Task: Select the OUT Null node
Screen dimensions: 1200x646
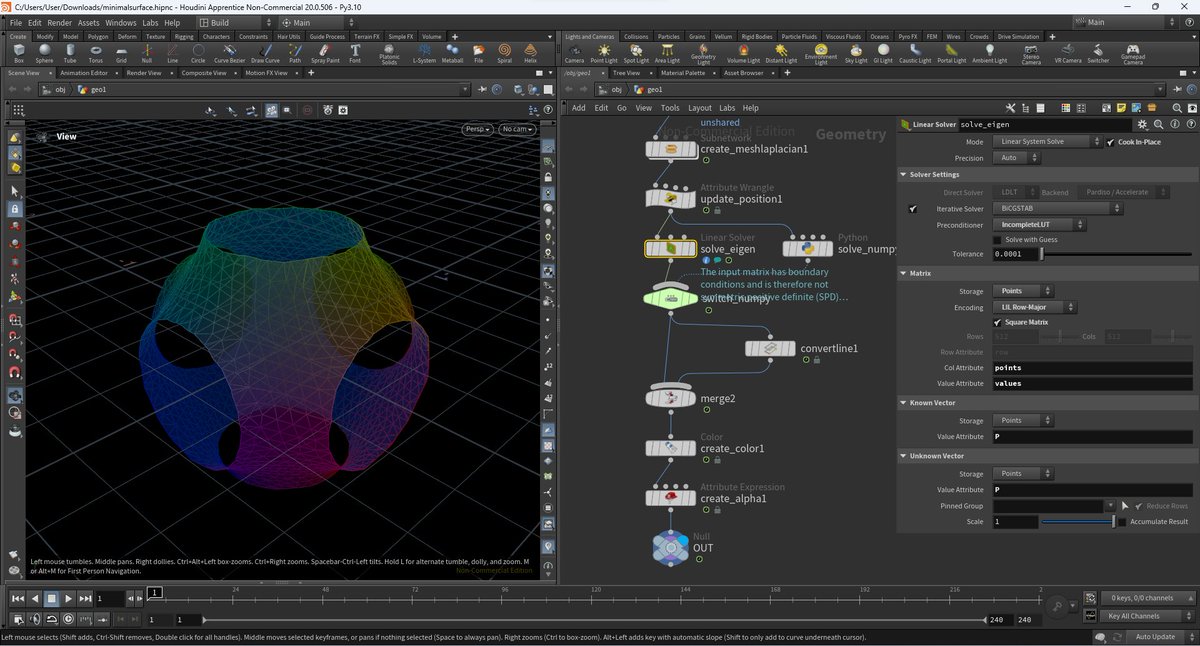Action: [671, 546]
